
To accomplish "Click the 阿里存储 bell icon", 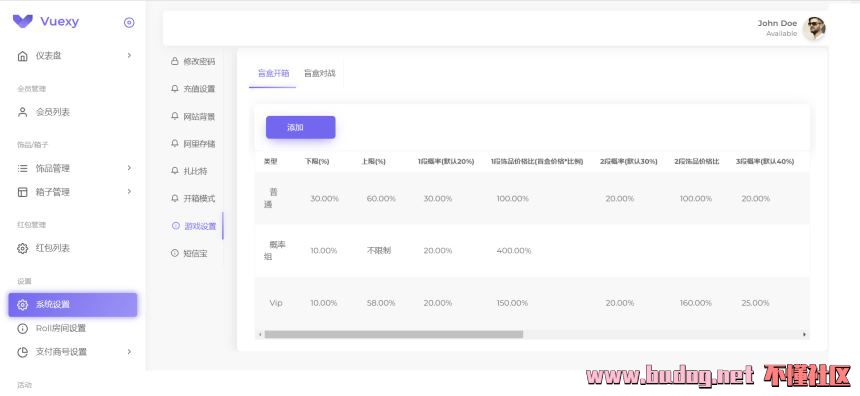I will [174, 143].
